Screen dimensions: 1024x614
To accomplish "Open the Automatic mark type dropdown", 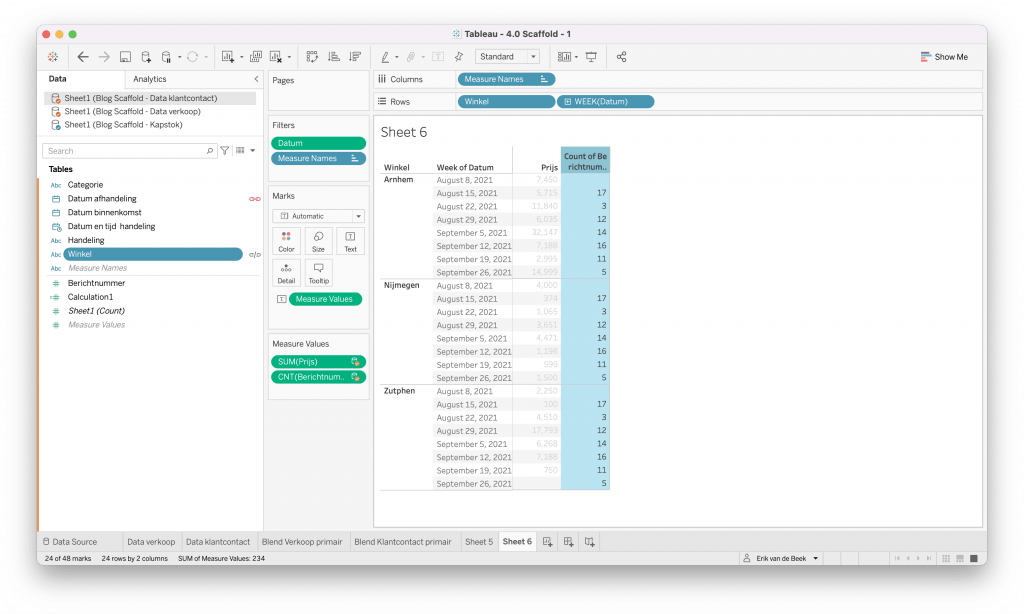I will 318,216.
